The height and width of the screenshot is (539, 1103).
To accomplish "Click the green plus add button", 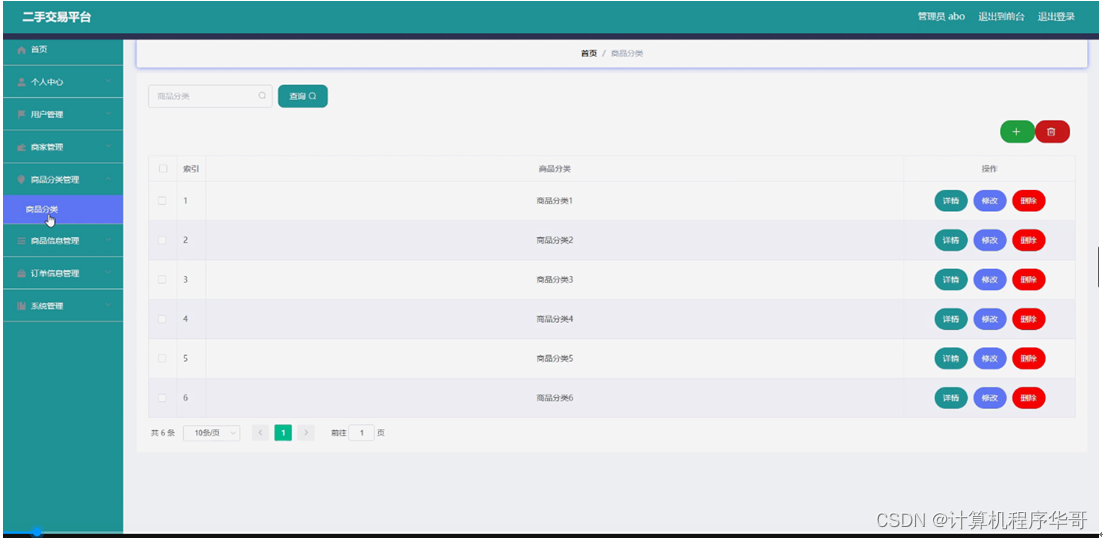I will point(1016,132).
